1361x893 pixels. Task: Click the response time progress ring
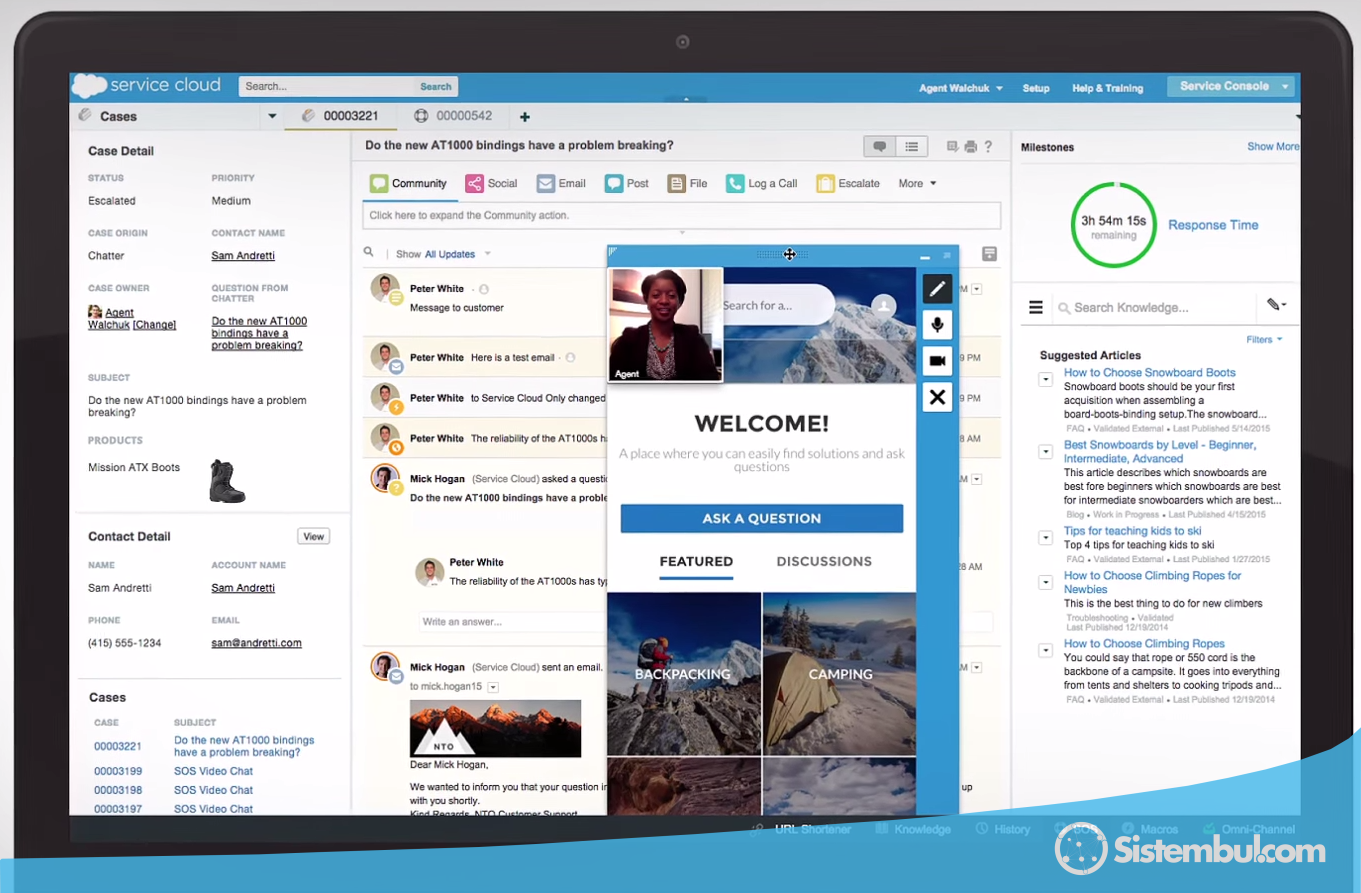[1113, 225]
